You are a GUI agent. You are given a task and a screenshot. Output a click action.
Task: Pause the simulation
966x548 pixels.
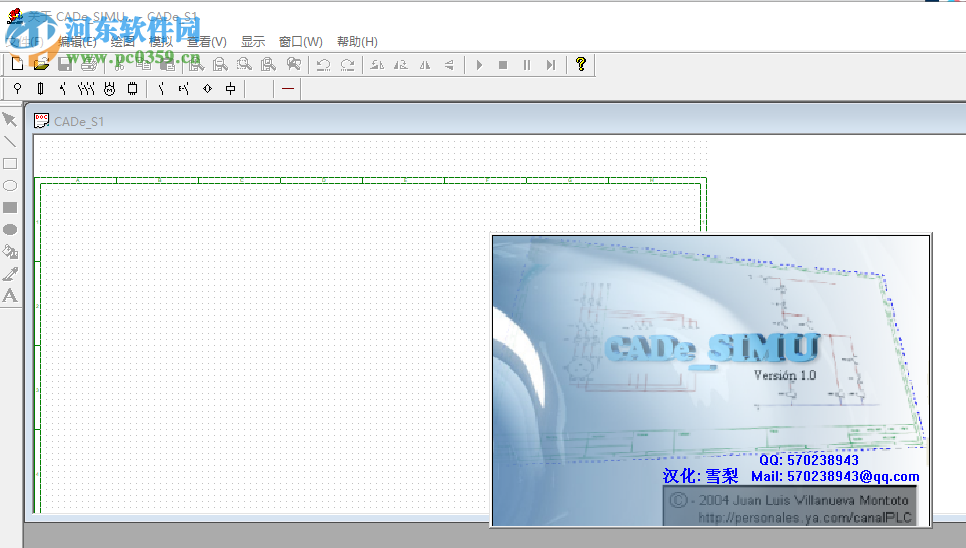coord(527,65)
